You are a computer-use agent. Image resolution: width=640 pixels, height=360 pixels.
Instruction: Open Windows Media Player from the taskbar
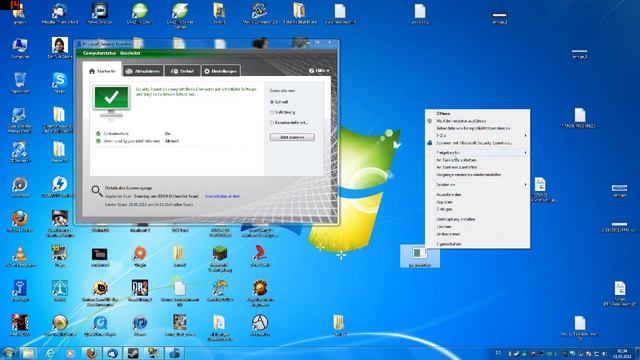(x=70, y=353)
